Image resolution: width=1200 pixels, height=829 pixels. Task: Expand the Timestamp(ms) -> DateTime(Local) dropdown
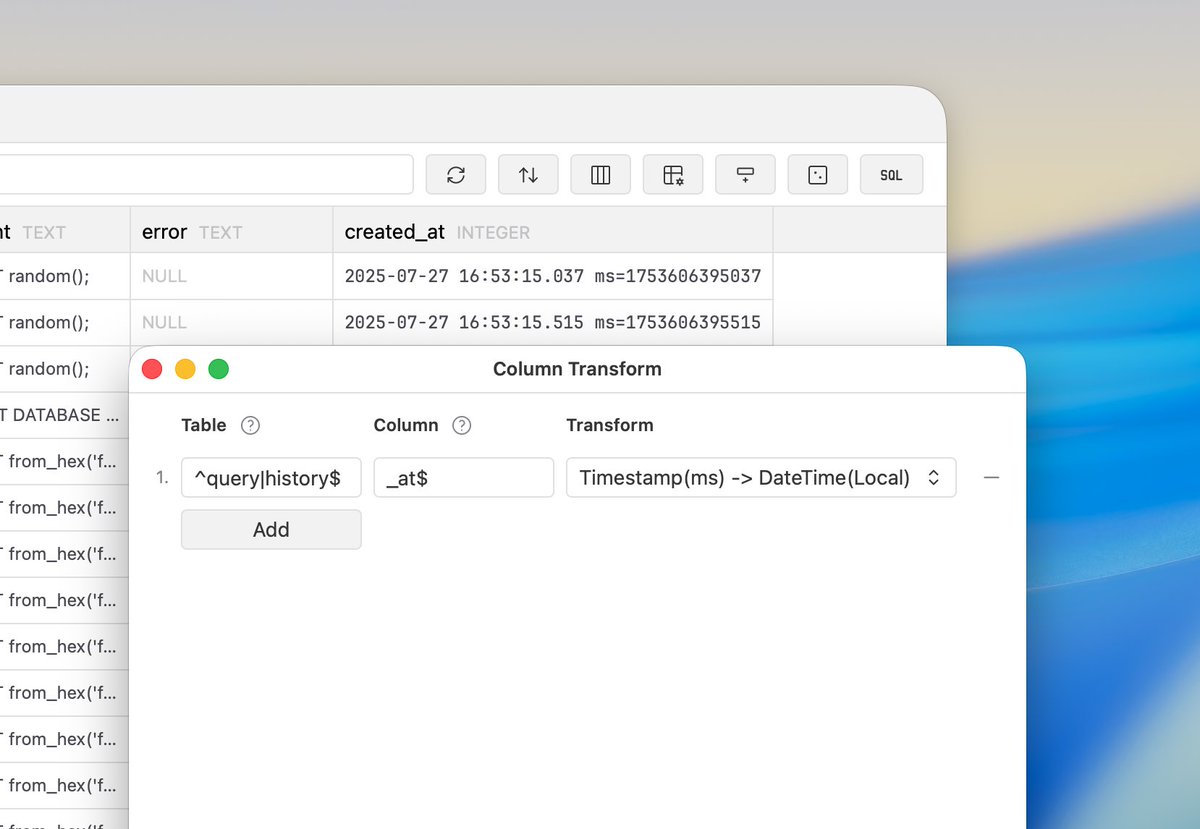coord(761,478)
